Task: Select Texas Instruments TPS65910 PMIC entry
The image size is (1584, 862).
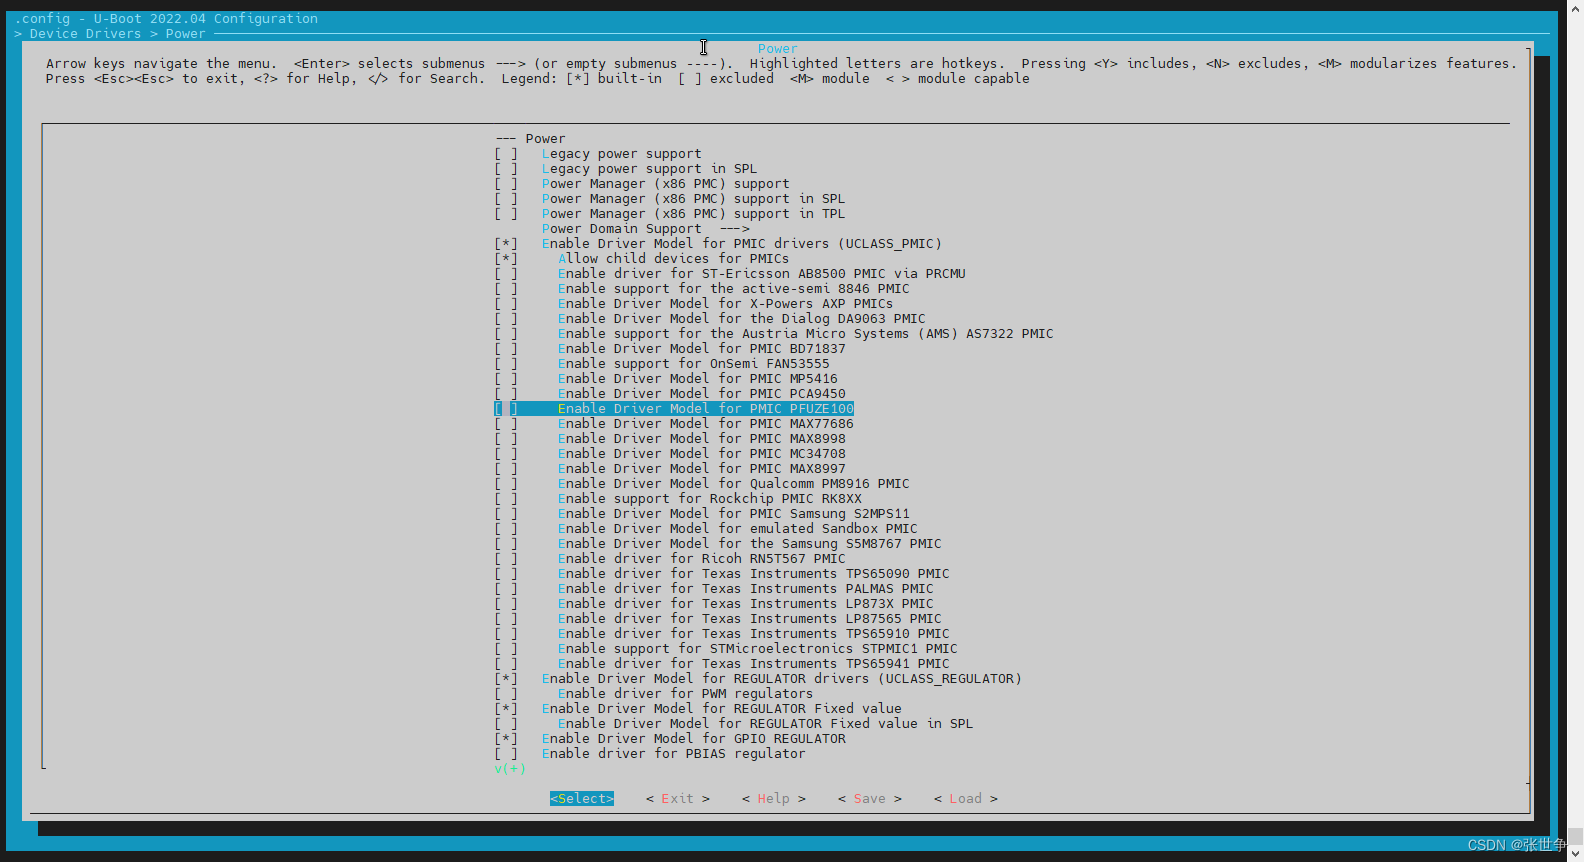Action: 753,634
